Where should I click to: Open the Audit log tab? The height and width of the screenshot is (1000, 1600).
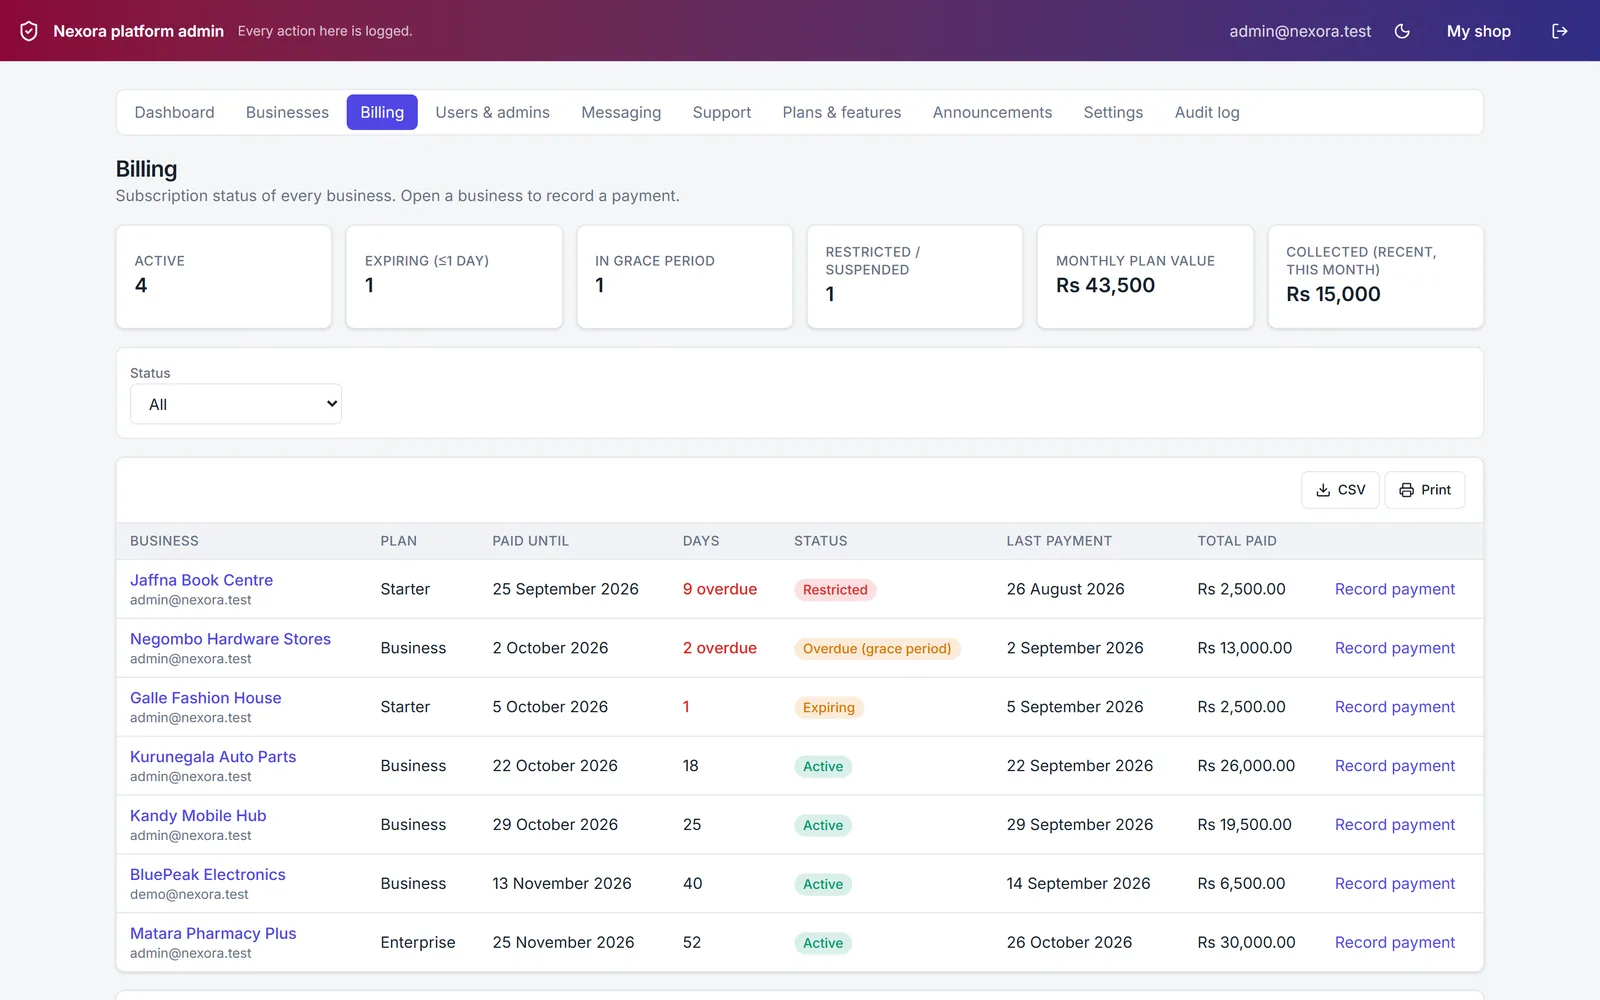[1207, 112]
